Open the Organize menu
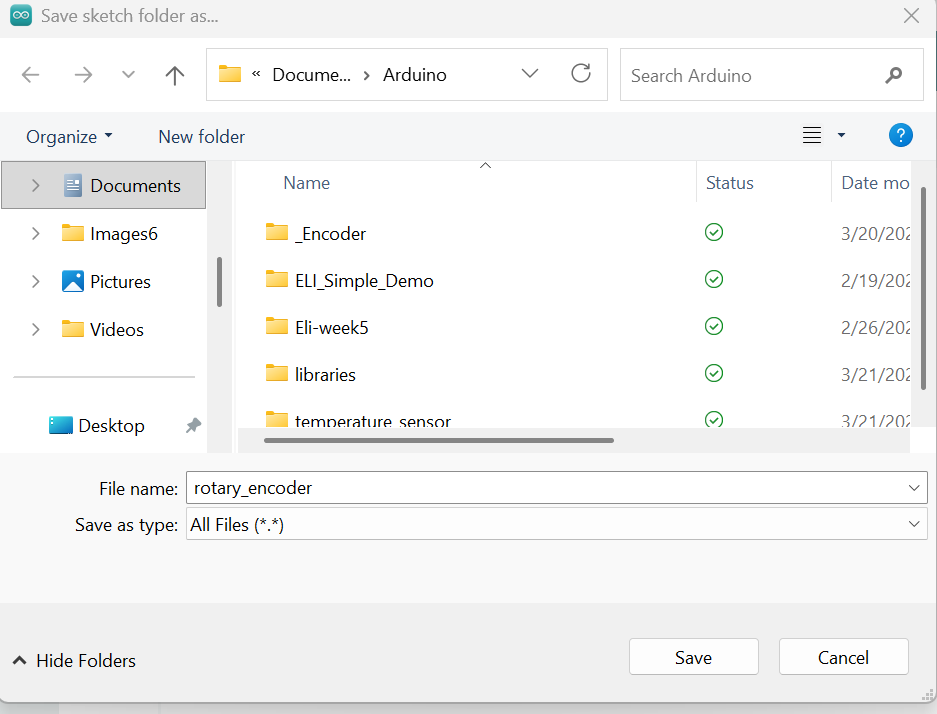Image resolution: width=937 pixels, height=714 pixels. [69, 137]
